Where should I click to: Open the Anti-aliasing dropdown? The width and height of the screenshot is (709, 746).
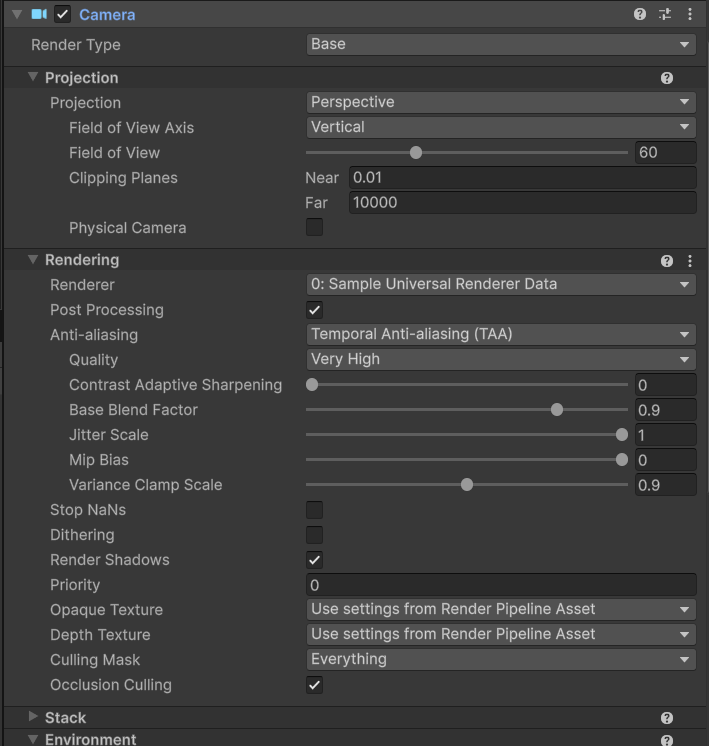(500, 334)
